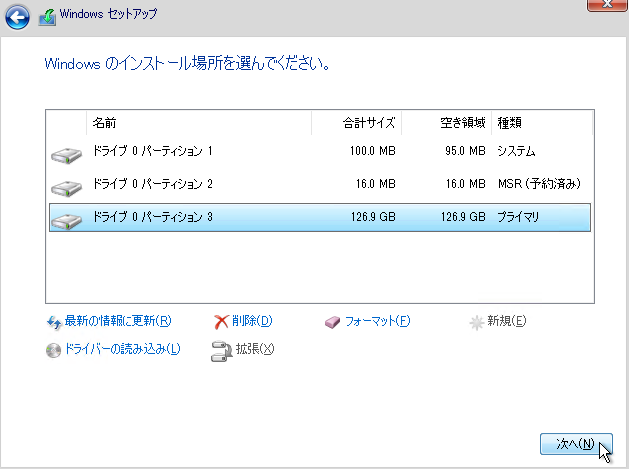Sort by the 名前 column header

pos(199,123)
